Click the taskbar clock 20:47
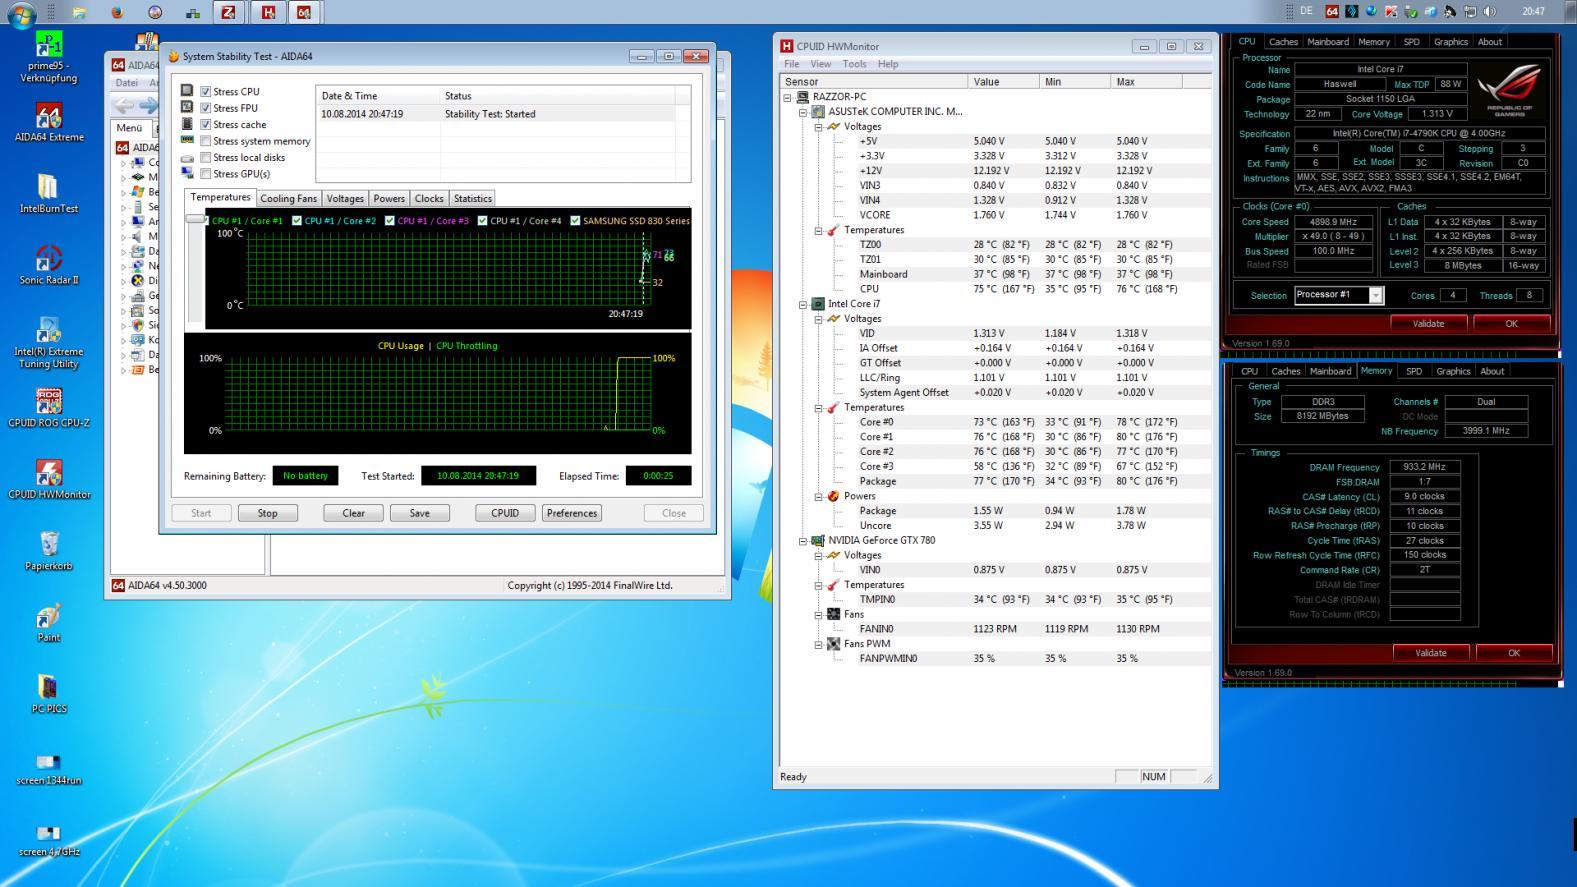 point(1532,12)
